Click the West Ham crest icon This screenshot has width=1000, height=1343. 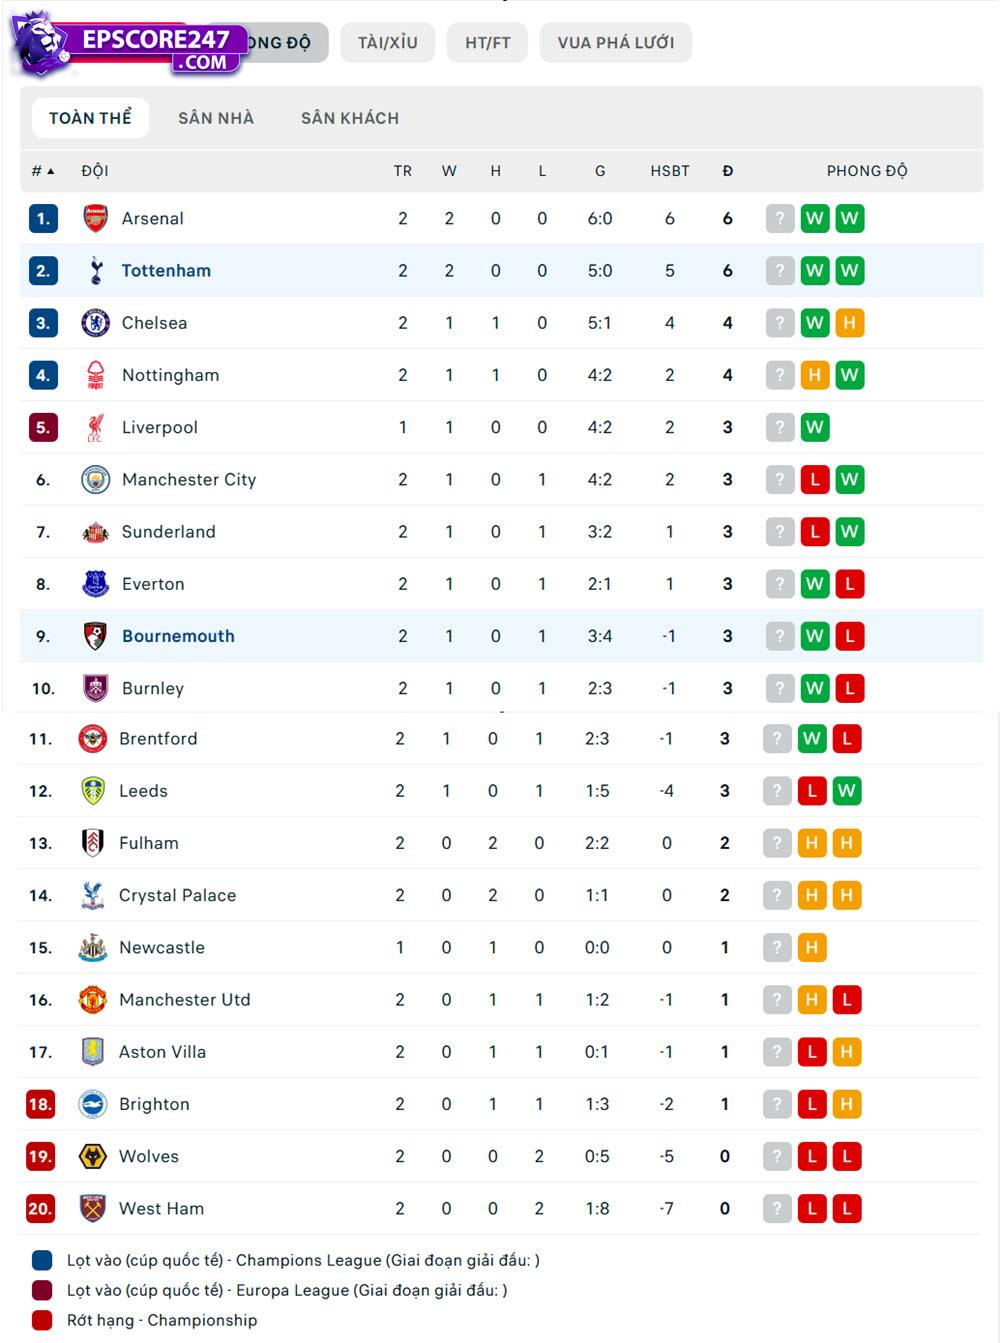[92, 1209]
